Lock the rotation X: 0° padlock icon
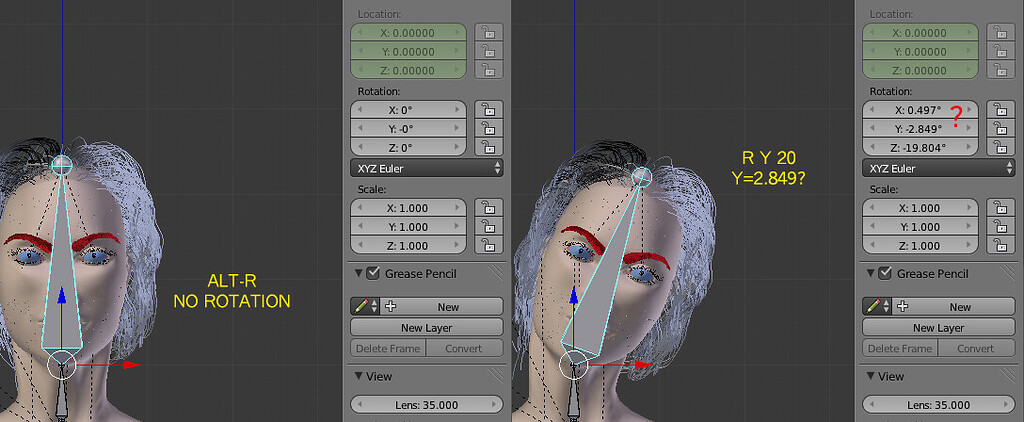The image size is (1024, 422). coord(488,110)
